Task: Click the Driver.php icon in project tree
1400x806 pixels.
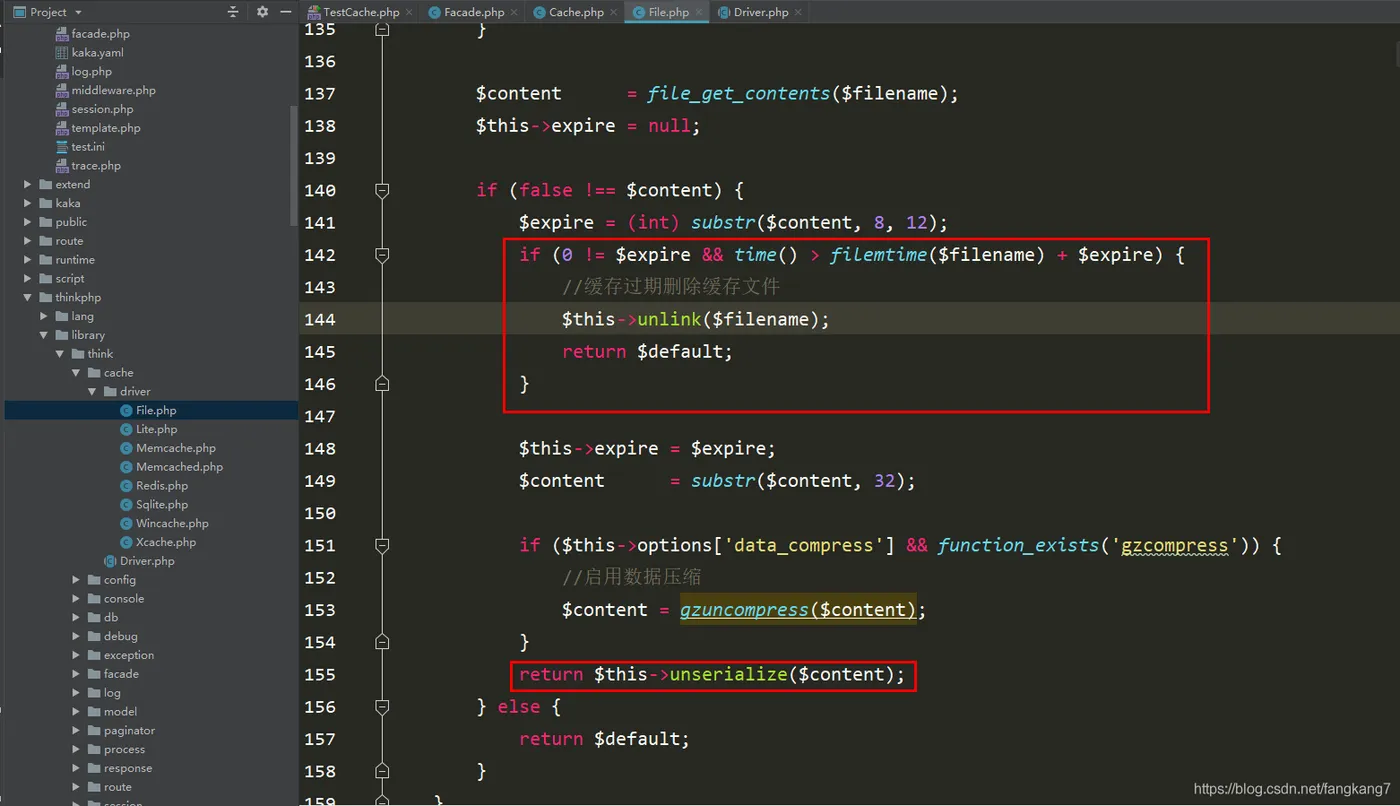Action: (x=110, y=561)
